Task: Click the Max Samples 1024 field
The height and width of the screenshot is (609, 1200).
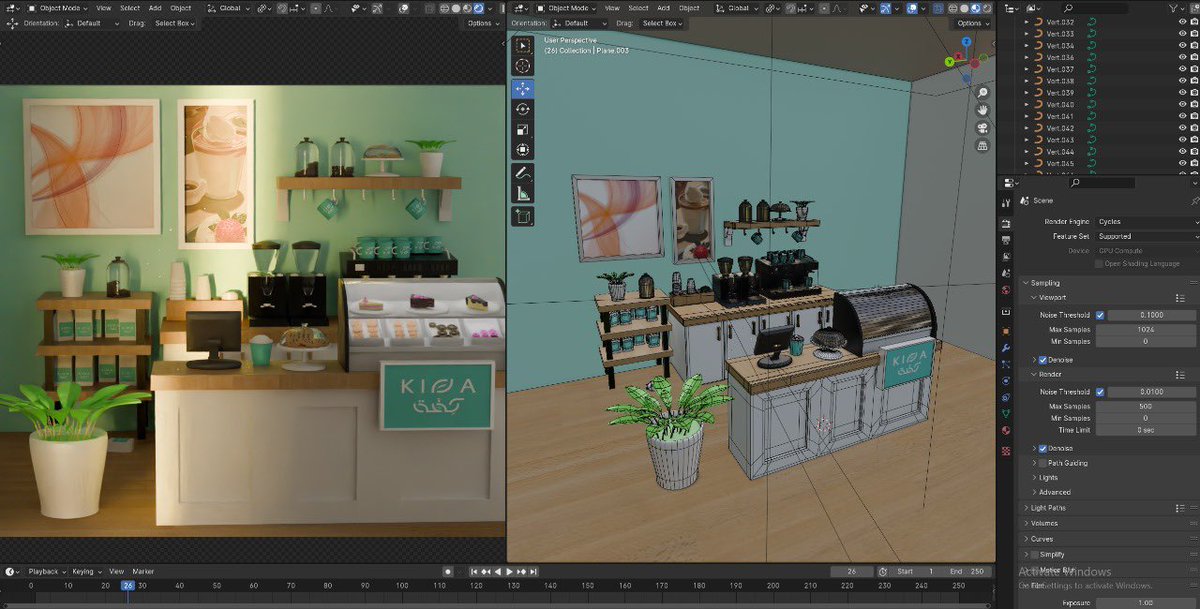Action: point(1145,329)
